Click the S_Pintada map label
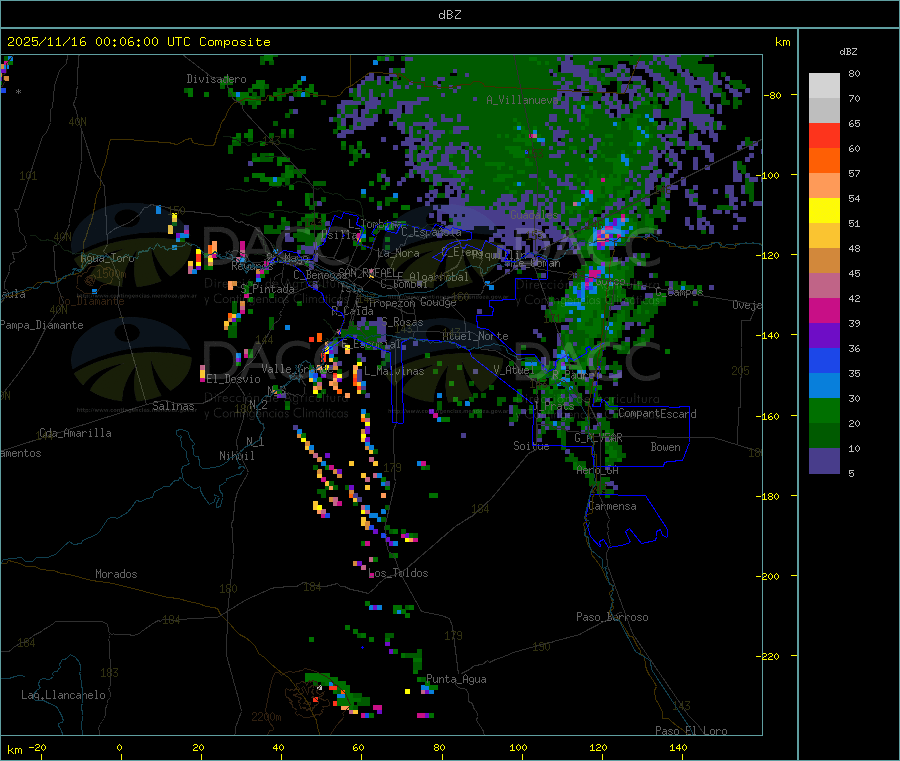The image size is (900, 761). [267, 289]
